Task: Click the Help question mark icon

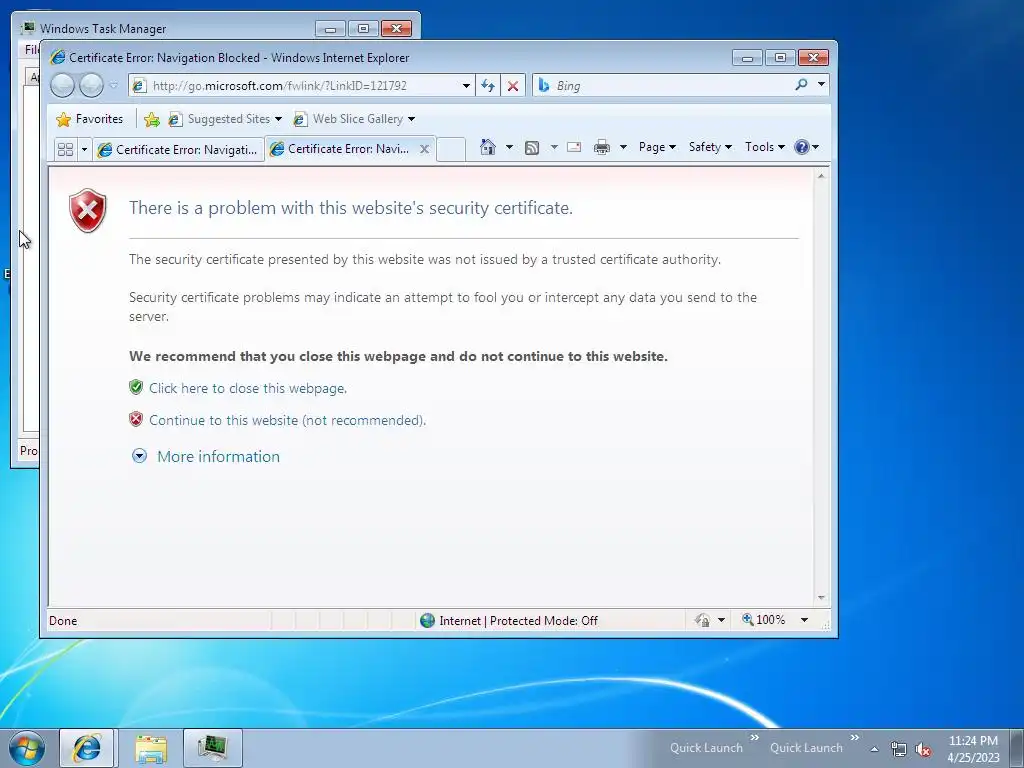Action: coord(802,147)
